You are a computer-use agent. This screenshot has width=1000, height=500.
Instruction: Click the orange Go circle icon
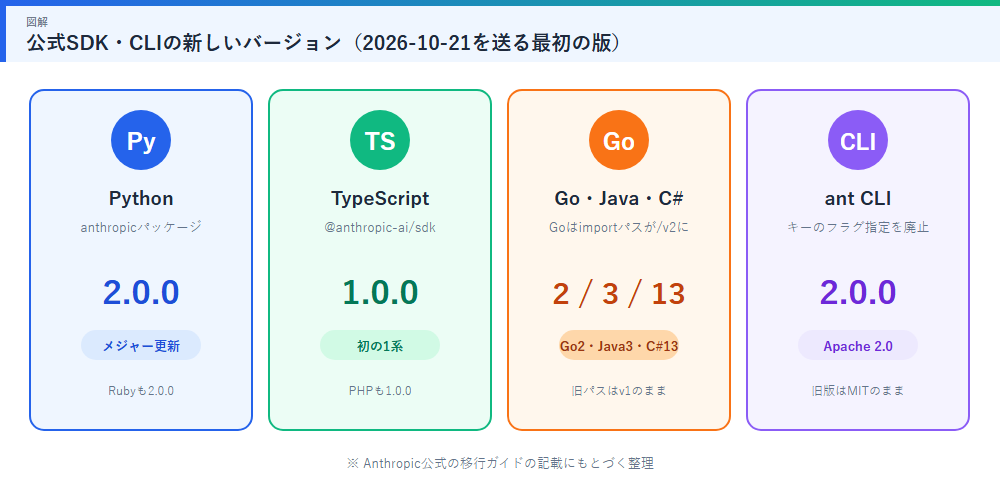(x=619, y=140)
